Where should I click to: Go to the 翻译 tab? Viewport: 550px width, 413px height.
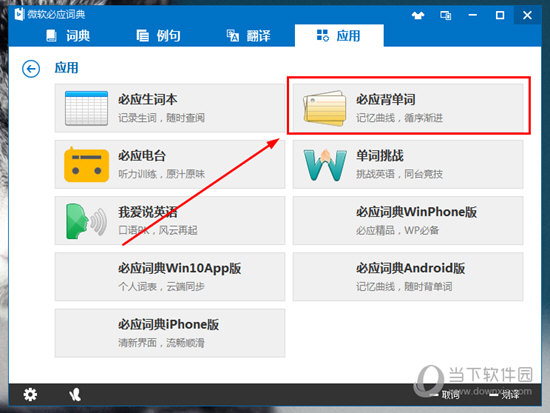[x=249, y=36]
